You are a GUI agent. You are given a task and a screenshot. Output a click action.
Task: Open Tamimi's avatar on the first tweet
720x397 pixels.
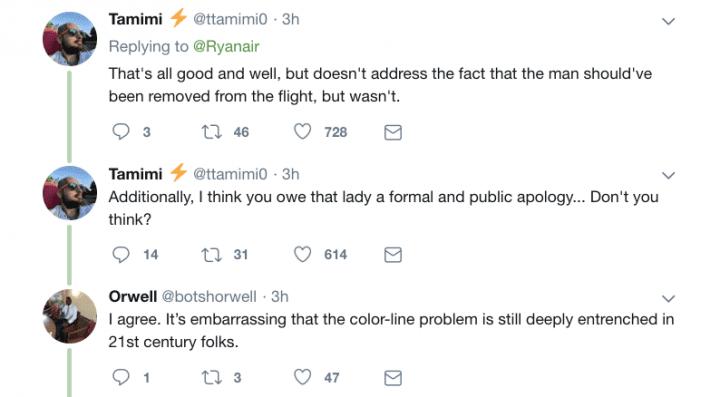70,39
